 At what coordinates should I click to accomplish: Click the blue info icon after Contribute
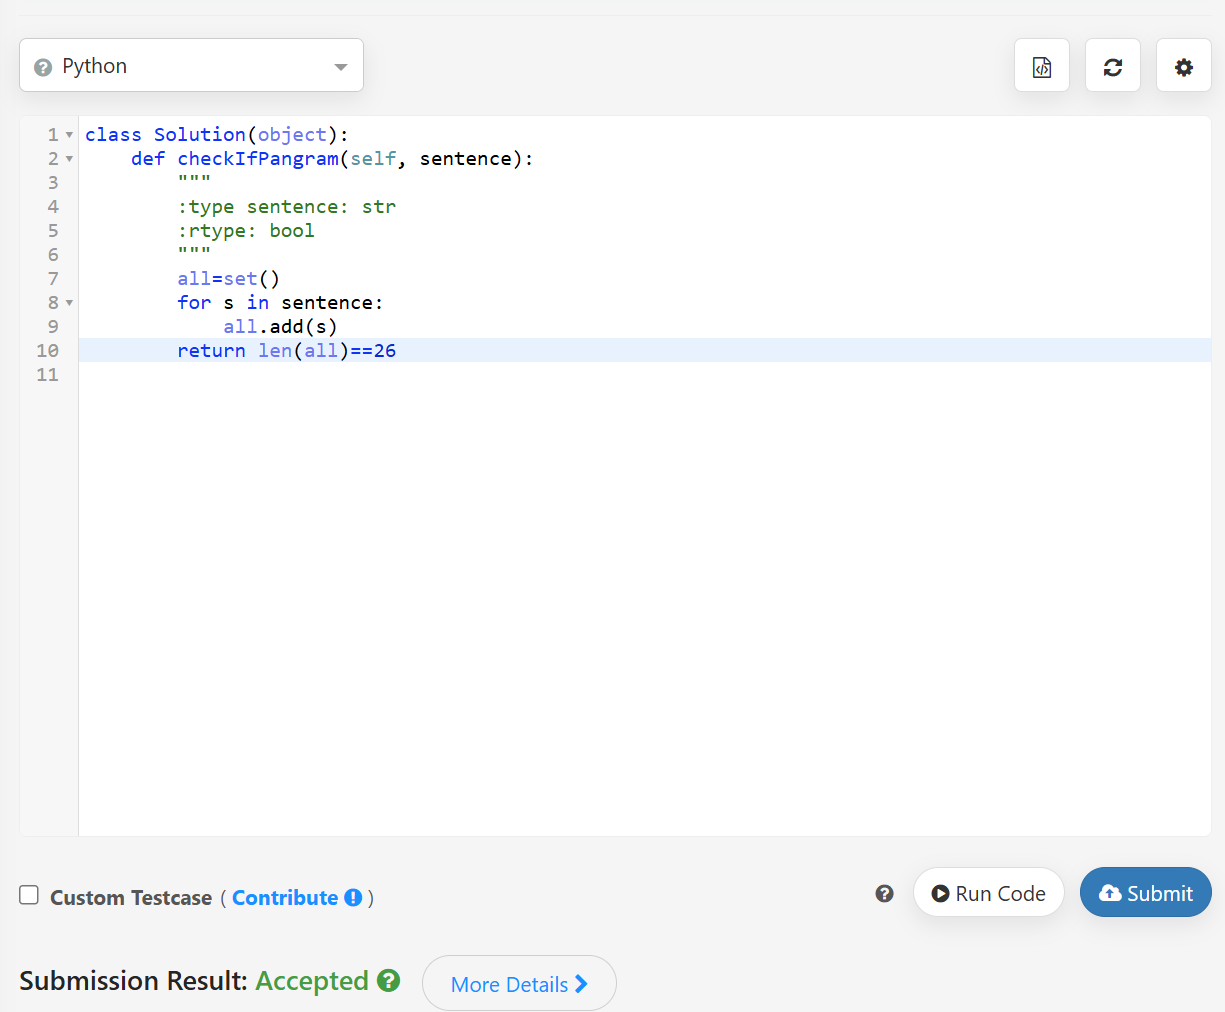[353, 898]
